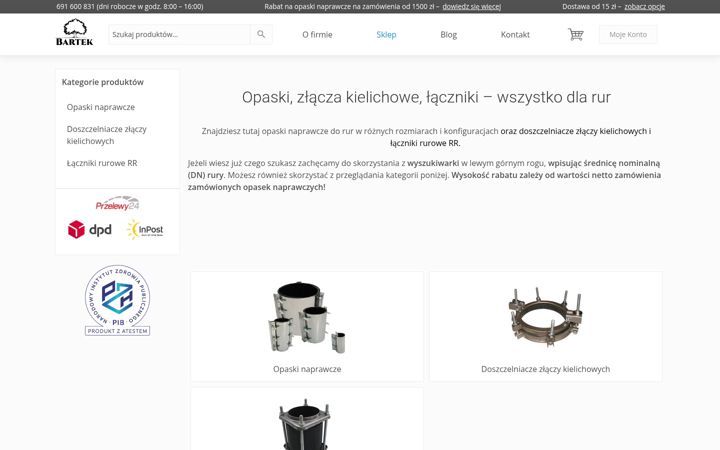Click the page heading Opaski, złącza kielichowe, łączniki
This screenshot has width=720, height=450.
click(x=426, y=97)
